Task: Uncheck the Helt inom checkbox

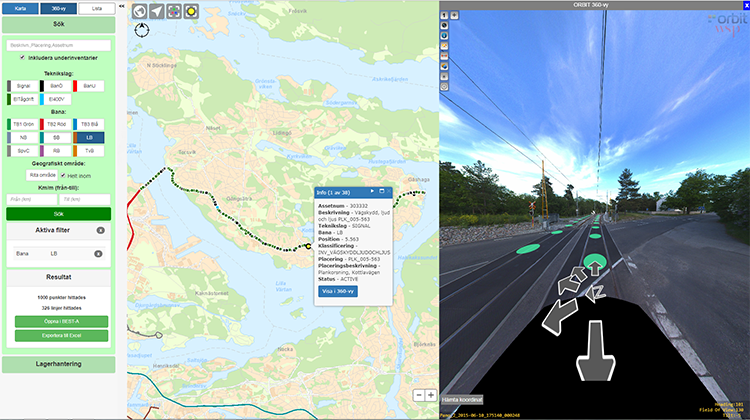Action: coord(61,175)
